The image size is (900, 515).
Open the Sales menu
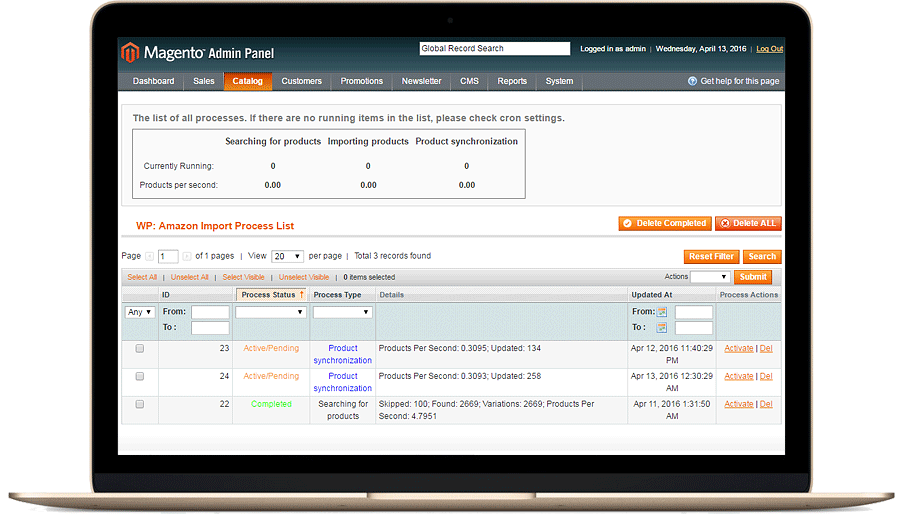(204, 81)
